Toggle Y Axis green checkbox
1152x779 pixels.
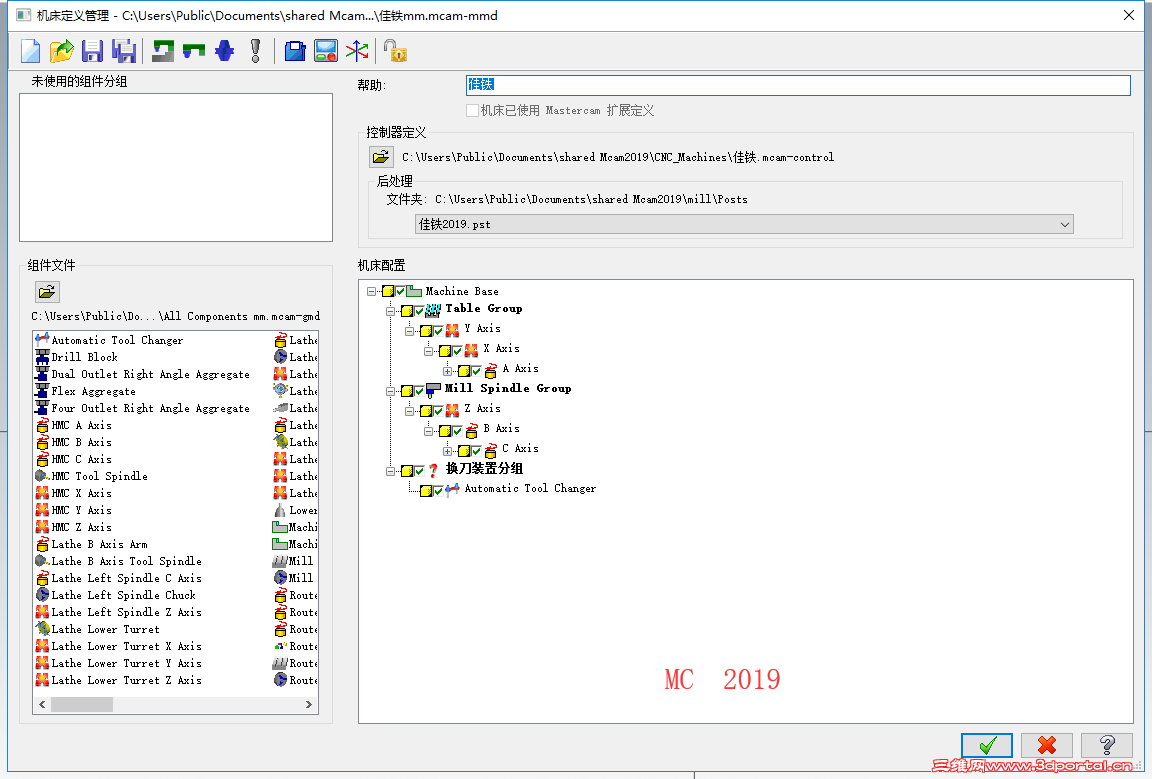(439, 331)
